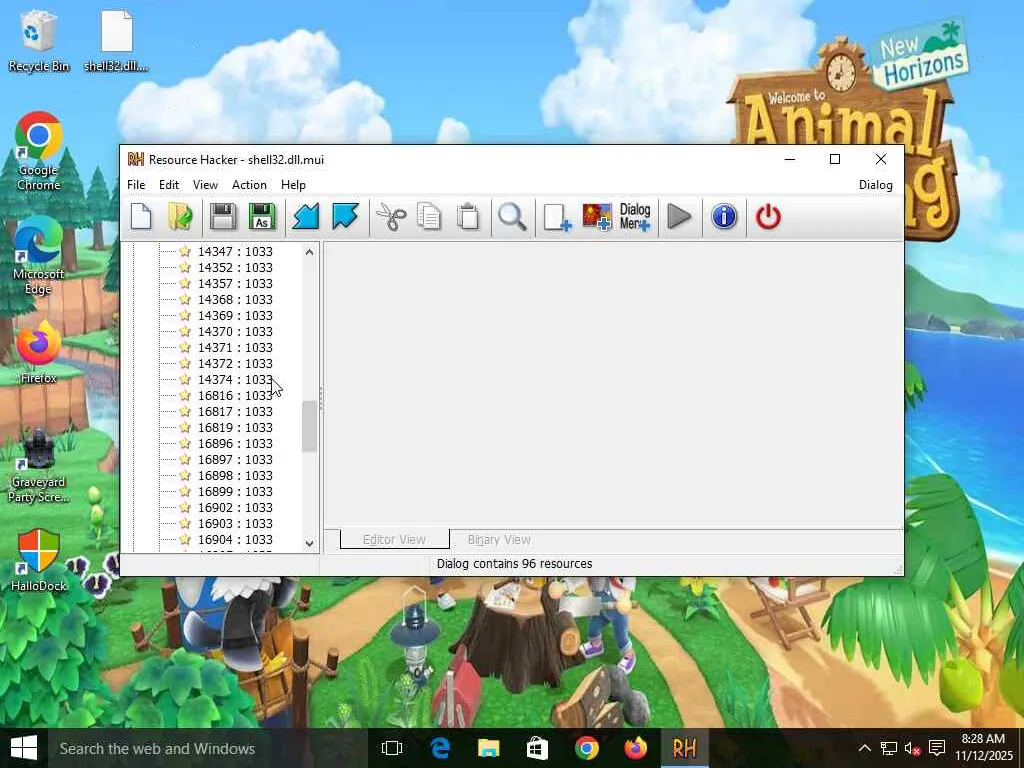Select tree item 14369 : 1033
1024x768 pixels.
(x=235, y=315)
